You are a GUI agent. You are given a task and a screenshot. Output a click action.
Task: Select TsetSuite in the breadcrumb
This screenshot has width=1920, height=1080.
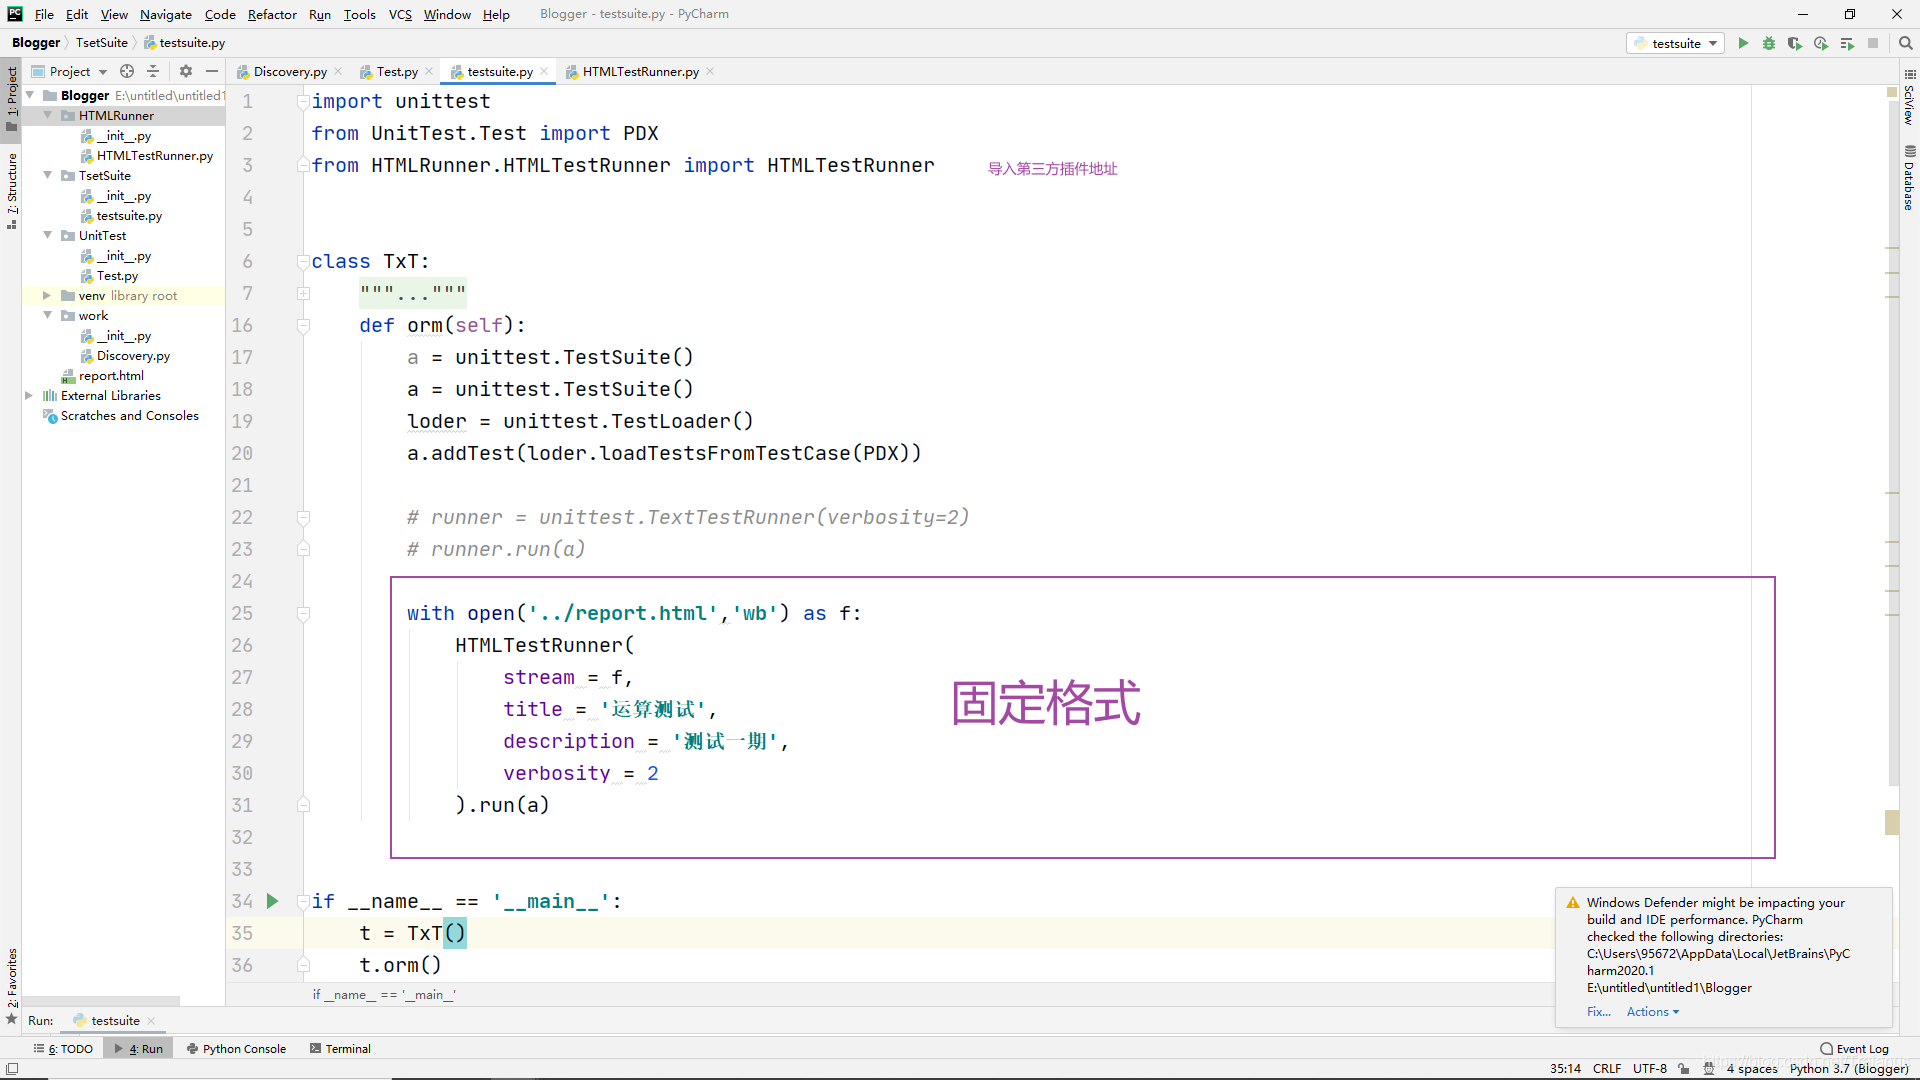click(102, 43)
